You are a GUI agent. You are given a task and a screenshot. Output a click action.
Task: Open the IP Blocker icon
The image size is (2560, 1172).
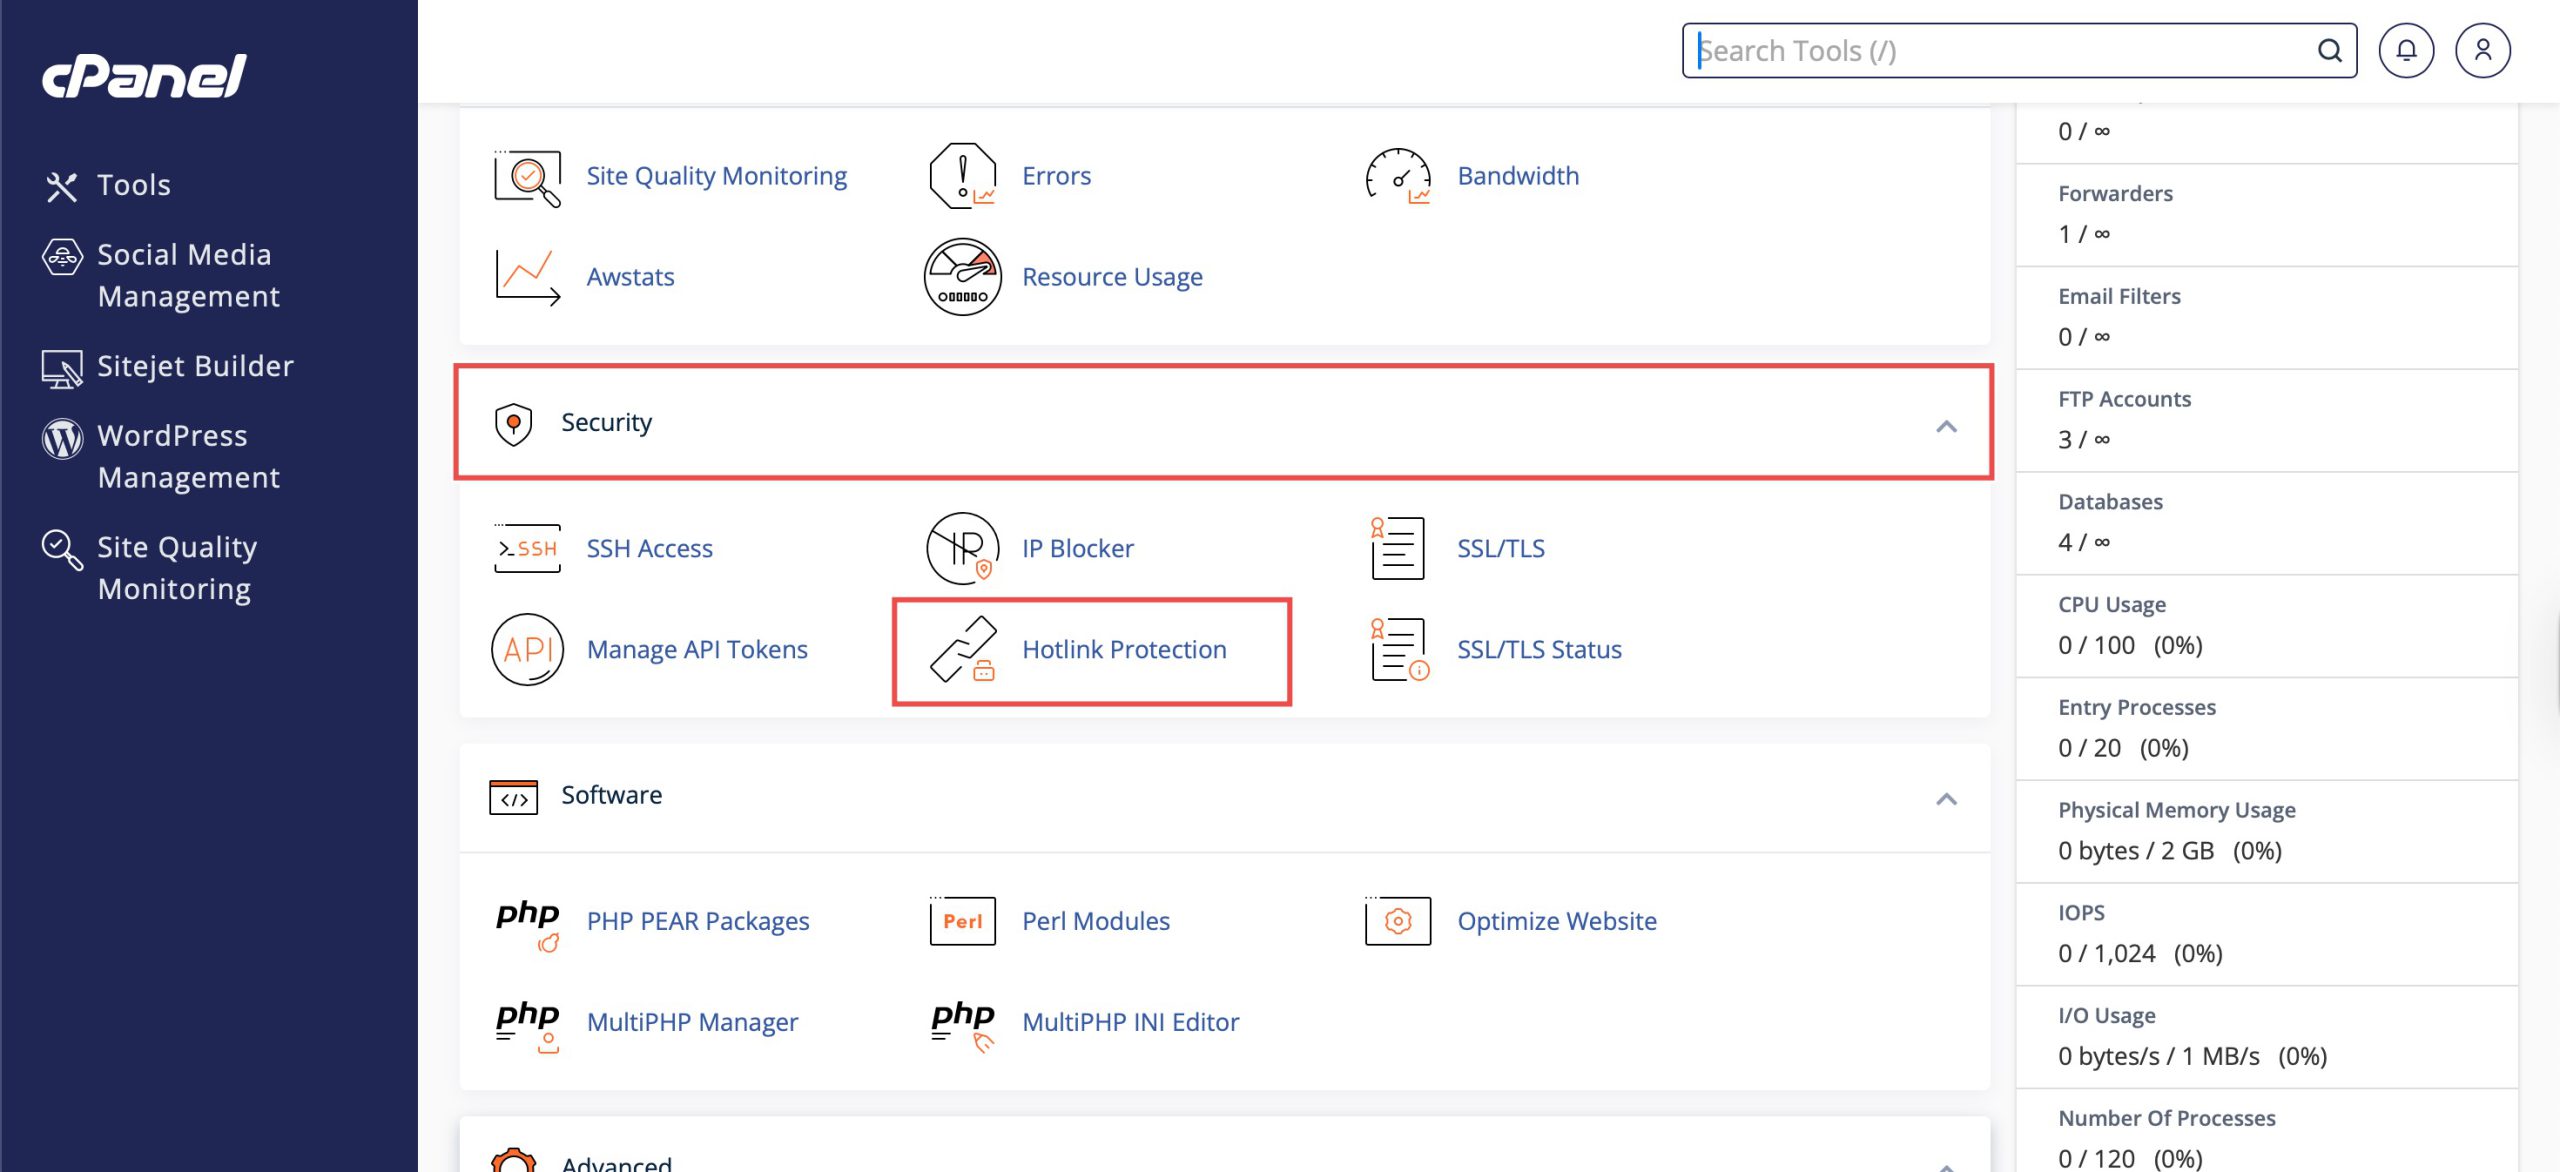point(962,548)
